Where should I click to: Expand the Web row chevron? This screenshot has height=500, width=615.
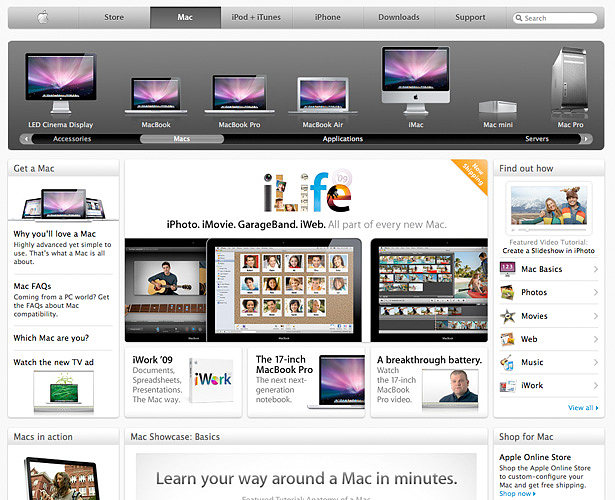[x=595, y=339]
